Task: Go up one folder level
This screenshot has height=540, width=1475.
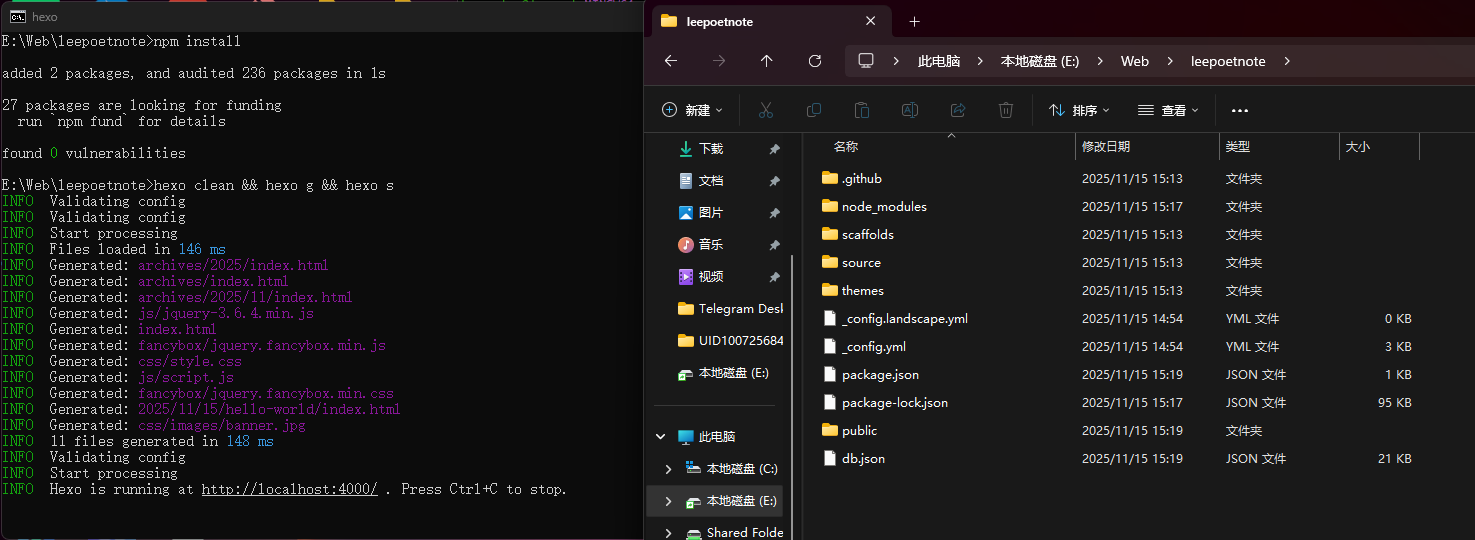Action: [767, 61]
